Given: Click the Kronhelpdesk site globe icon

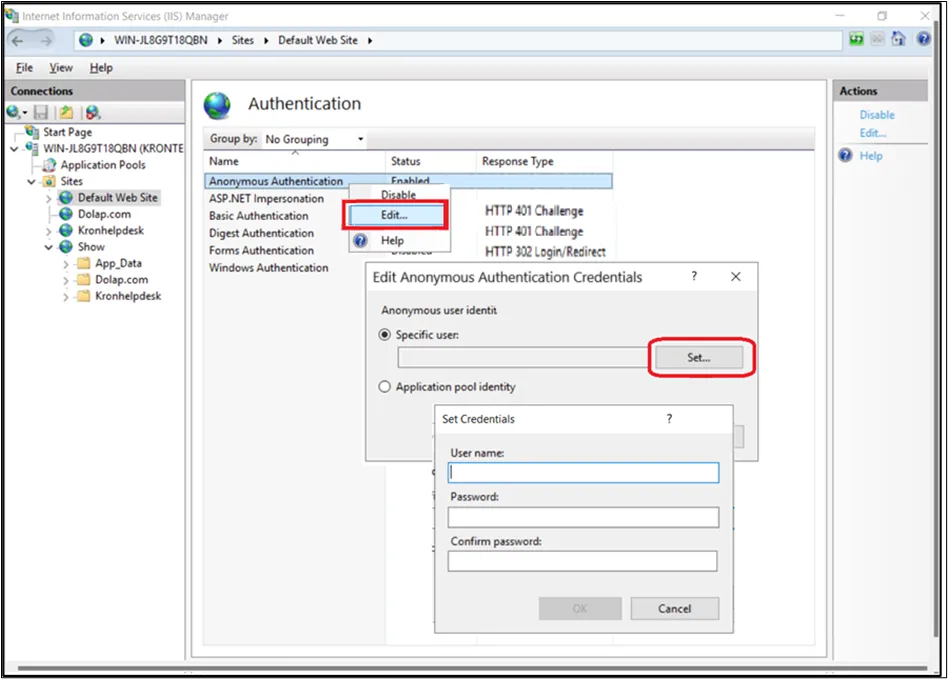Looking at the screenshot, I should 66,230.
